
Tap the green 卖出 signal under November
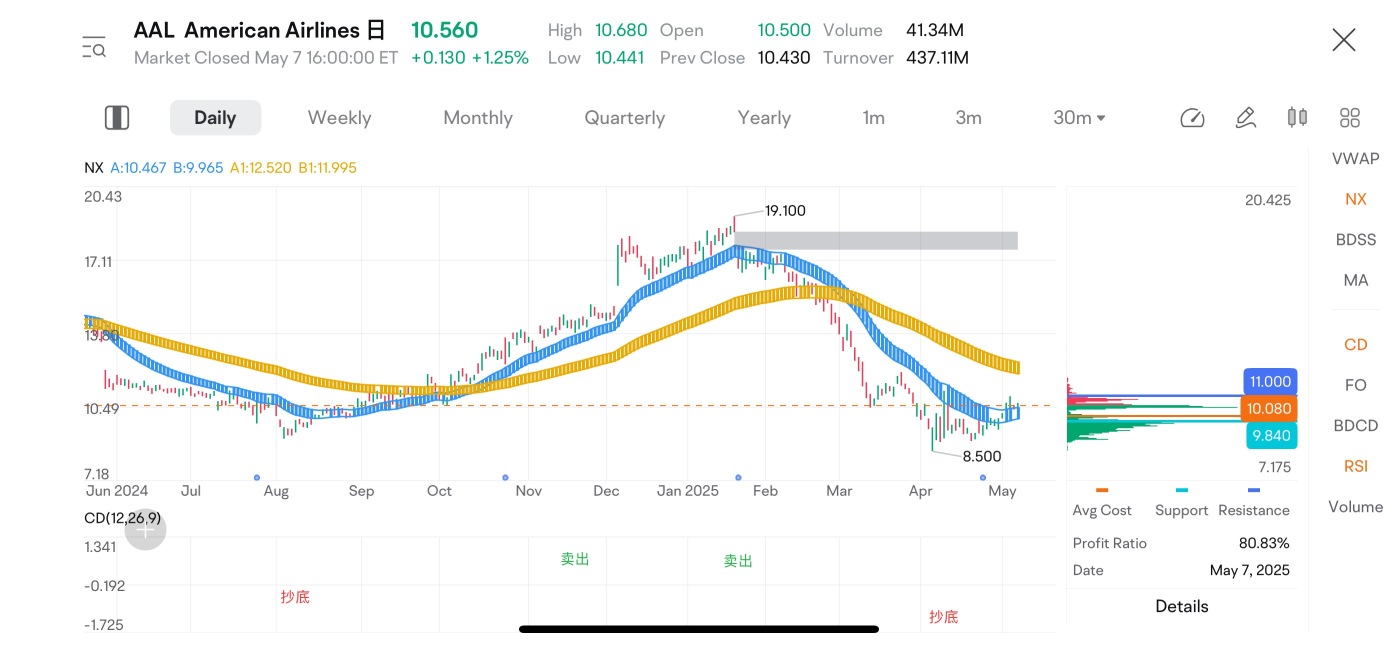(575, 559)
